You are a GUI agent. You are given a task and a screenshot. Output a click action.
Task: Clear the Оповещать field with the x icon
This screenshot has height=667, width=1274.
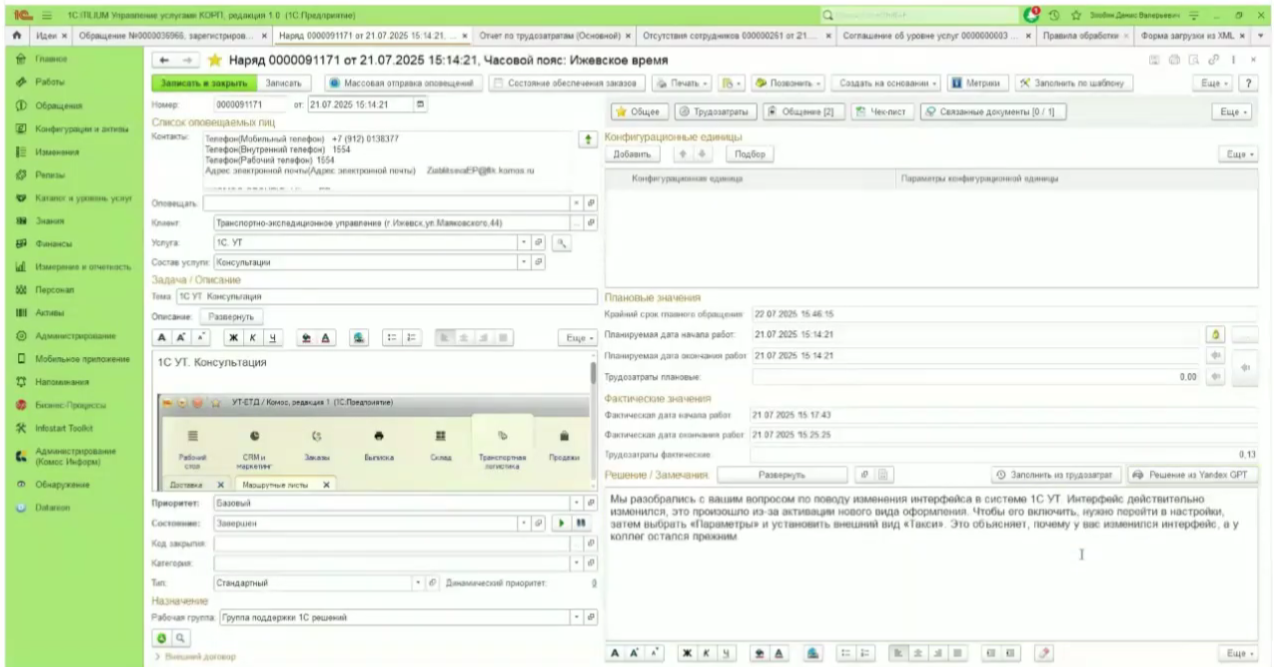576,203
